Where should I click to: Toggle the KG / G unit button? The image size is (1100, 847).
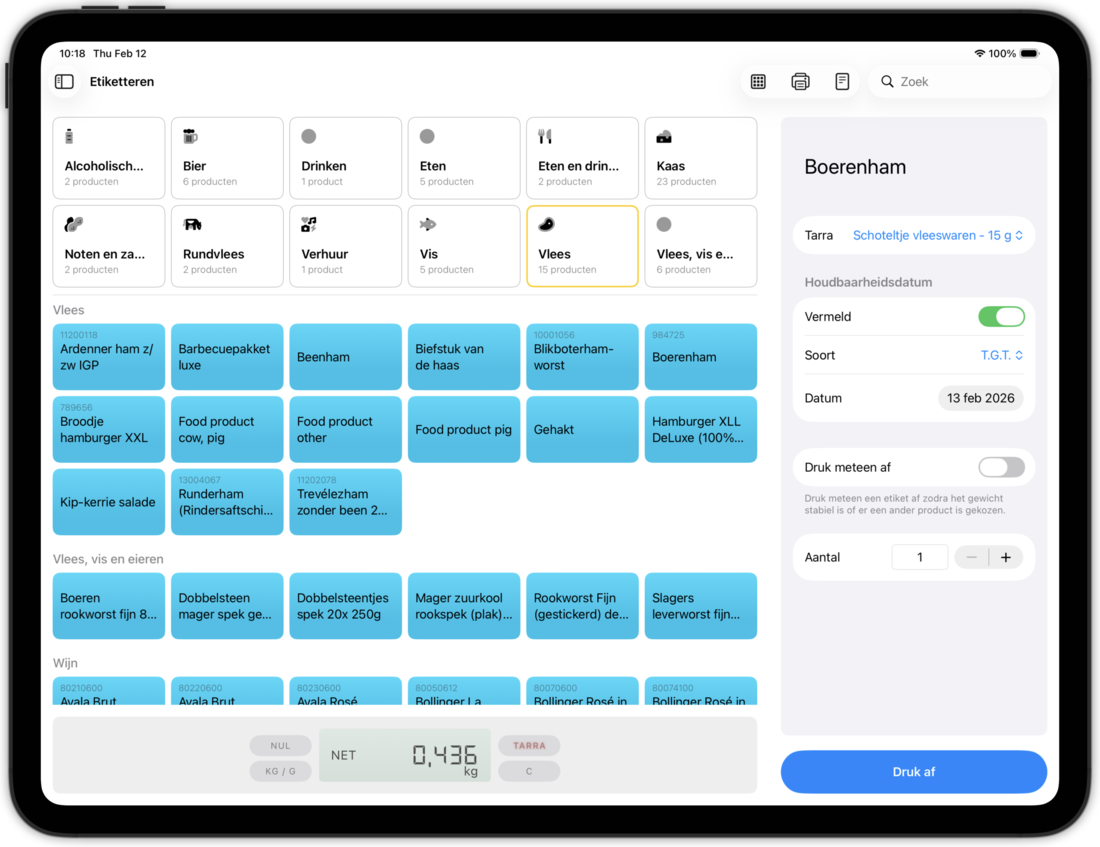[280, 771]
